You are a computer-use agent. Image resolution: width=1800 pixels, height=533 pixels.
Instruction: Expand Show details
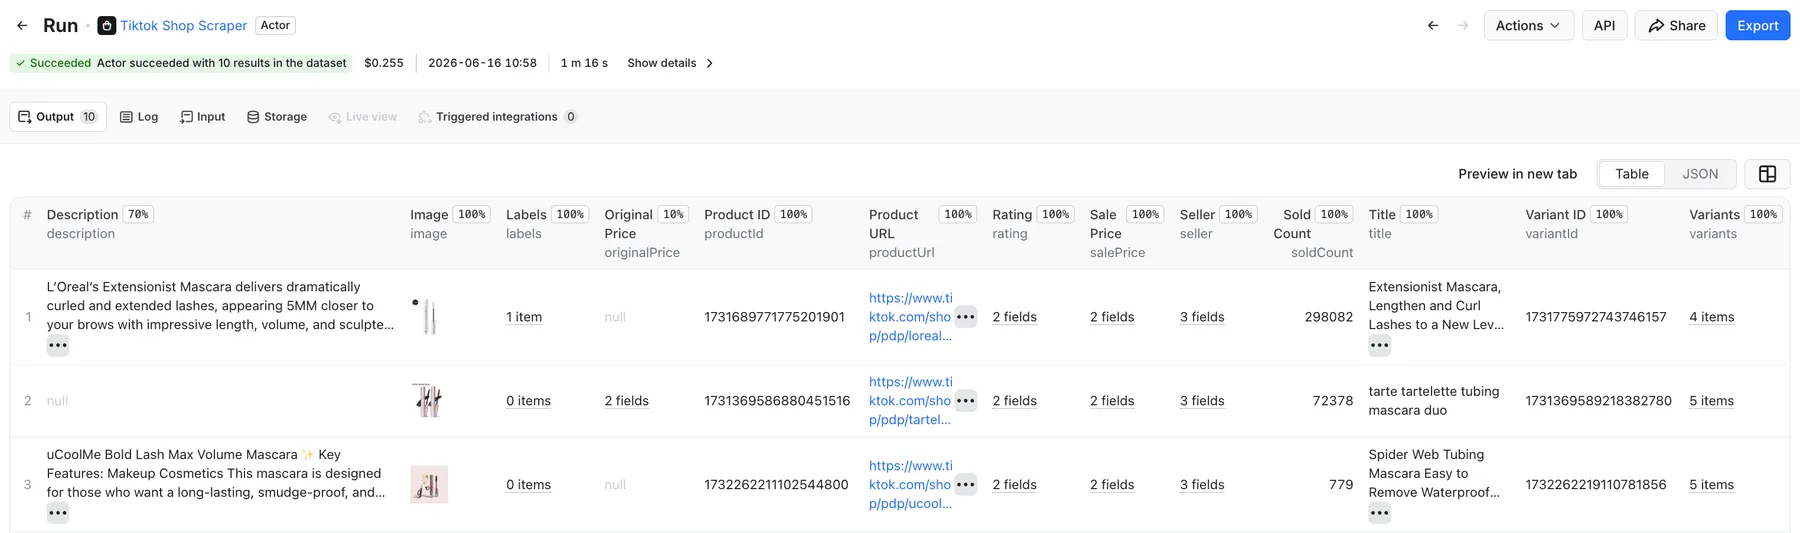point(670,63)
